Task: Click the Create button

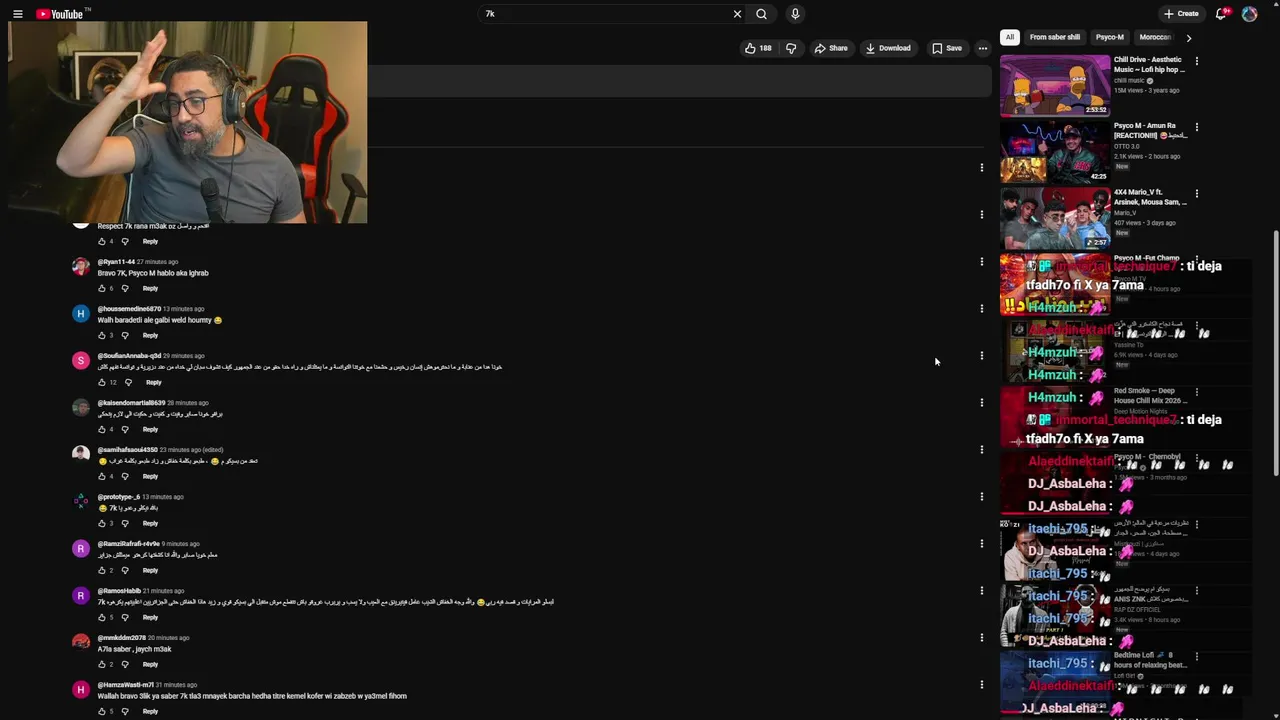Action: [1181, 14]
